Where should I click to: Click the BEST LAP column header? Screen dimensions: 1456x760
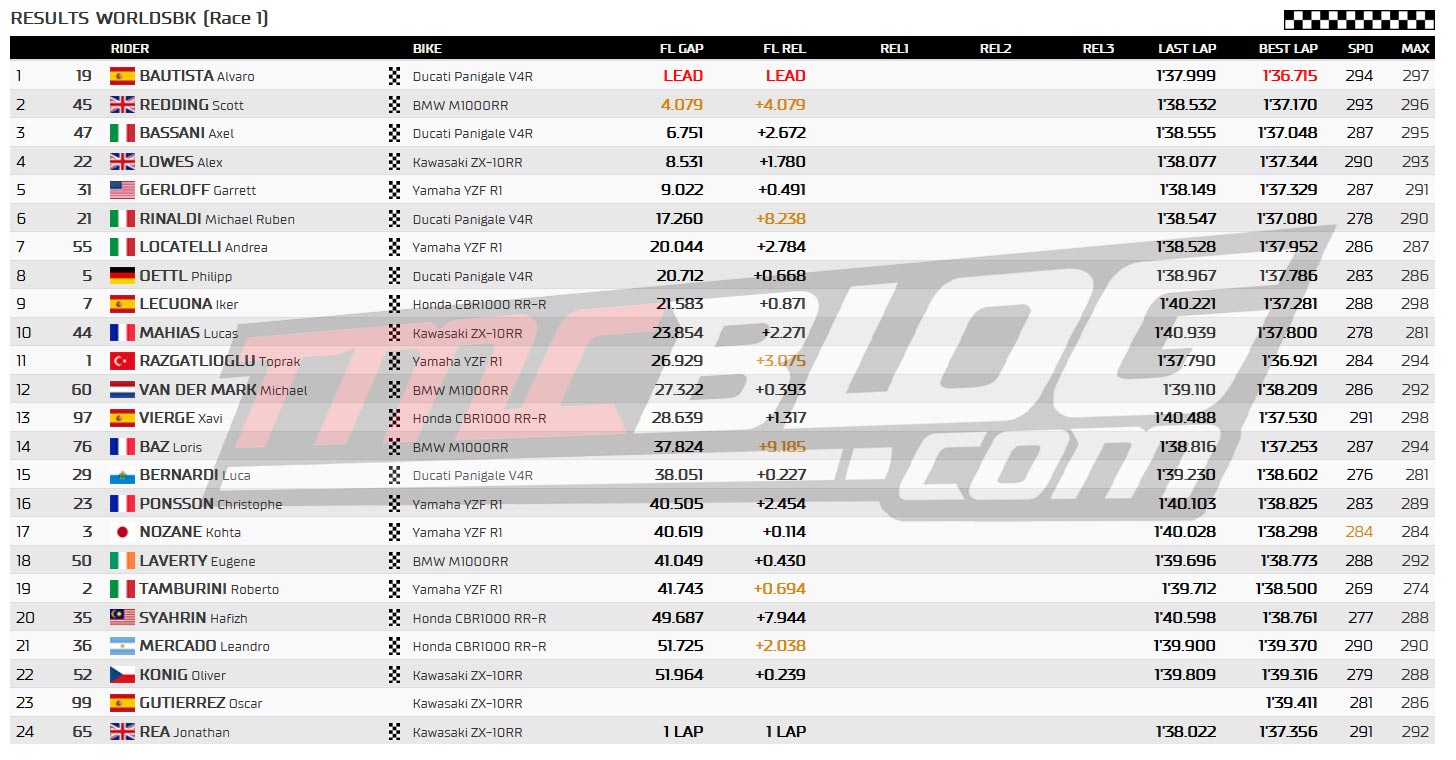(1288, 48)
